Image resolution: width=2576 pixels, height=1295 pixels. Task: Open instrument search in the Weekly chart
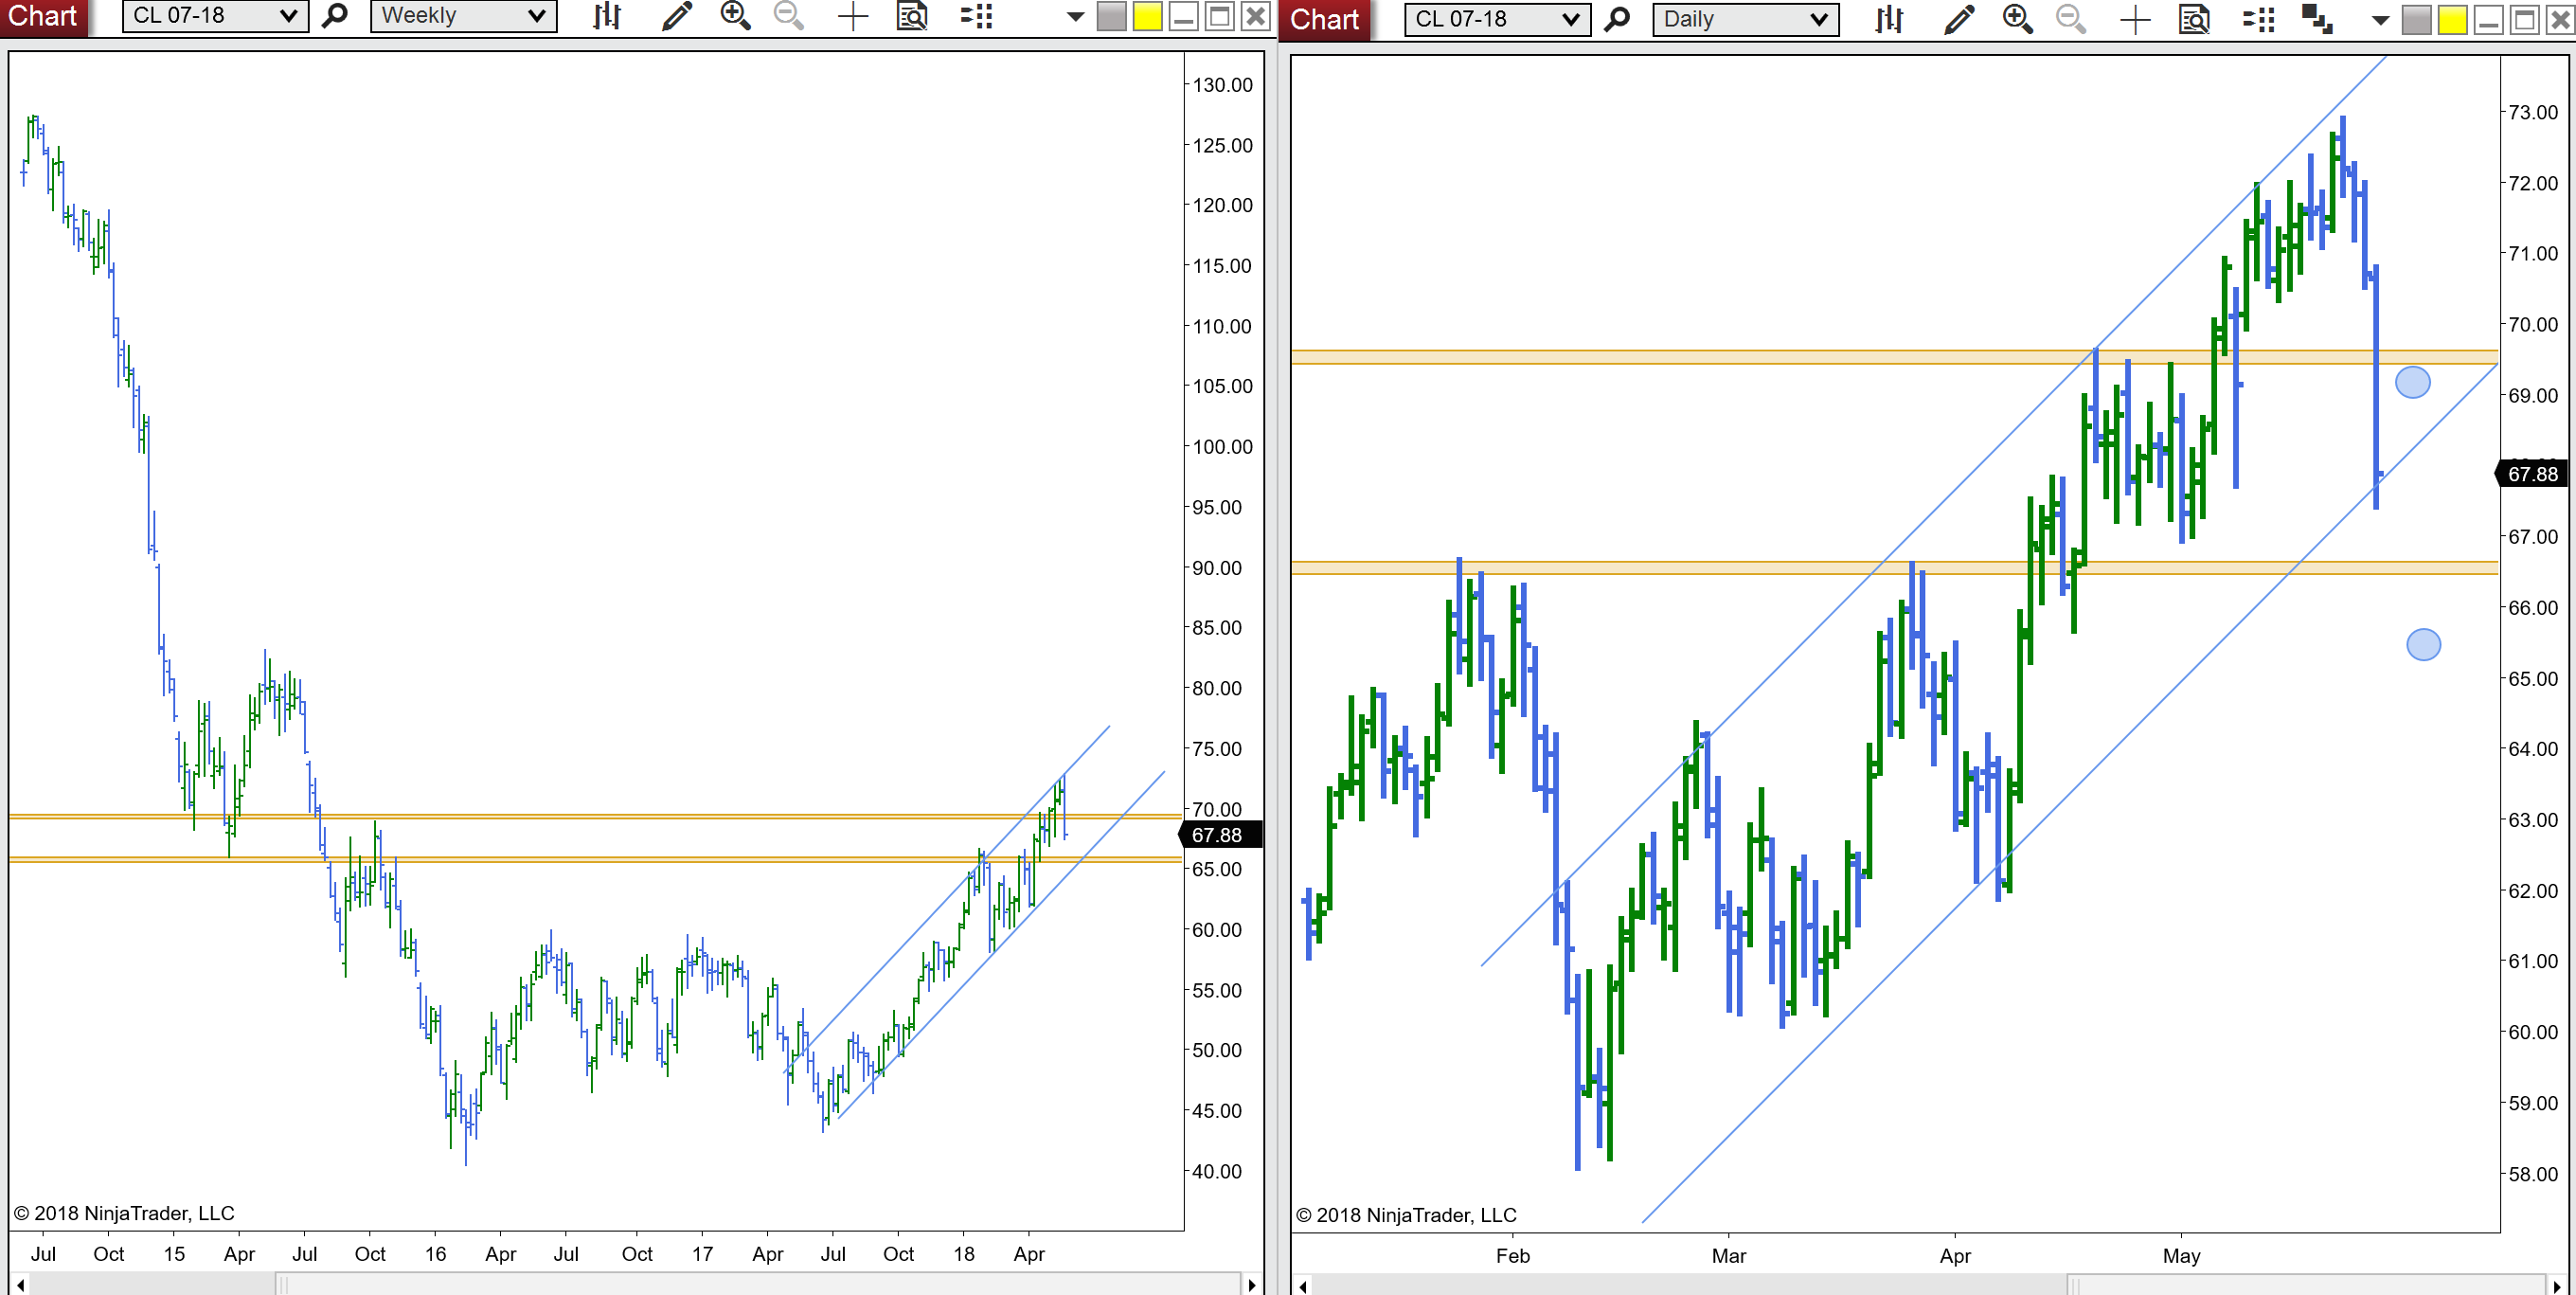pyautogui.click(x=335, y=16)
